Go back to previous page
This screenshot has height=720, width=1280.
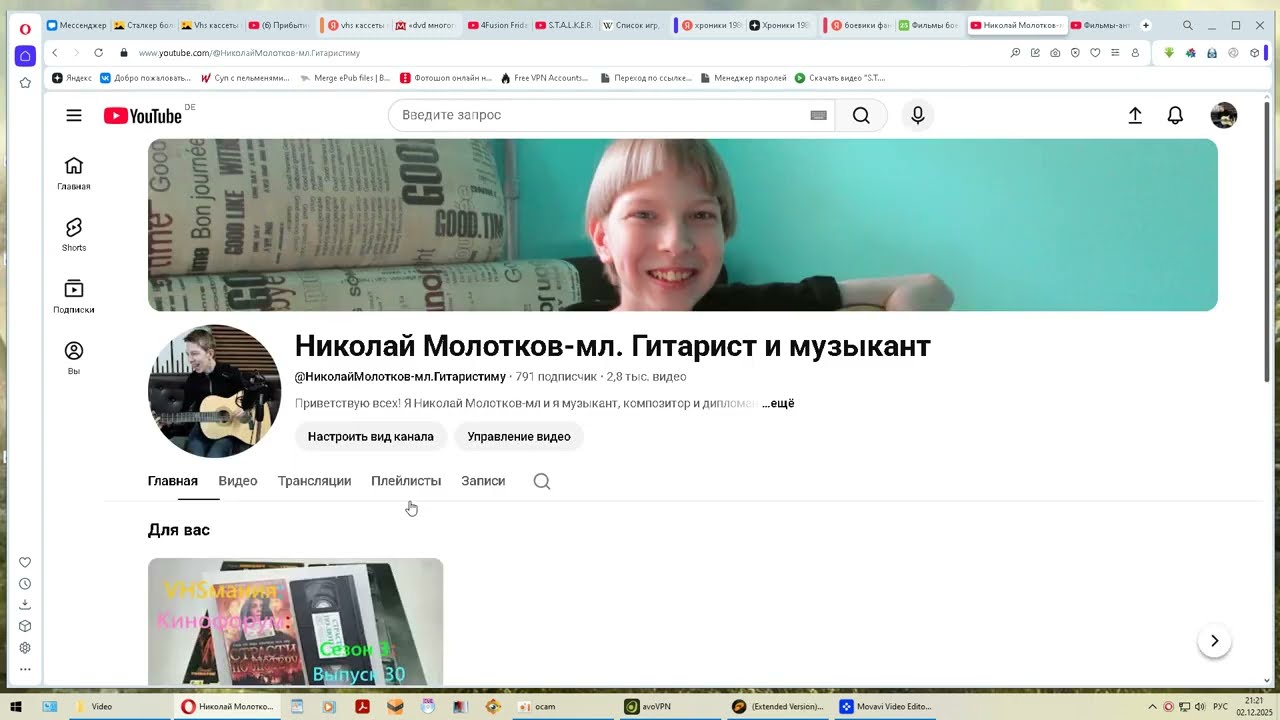tap(54, 52)
